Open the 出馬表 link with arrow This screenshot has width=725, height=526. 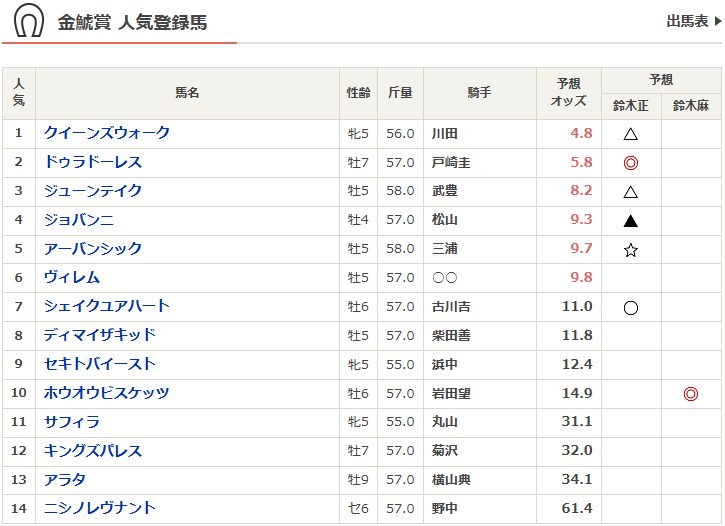(693, 21)
